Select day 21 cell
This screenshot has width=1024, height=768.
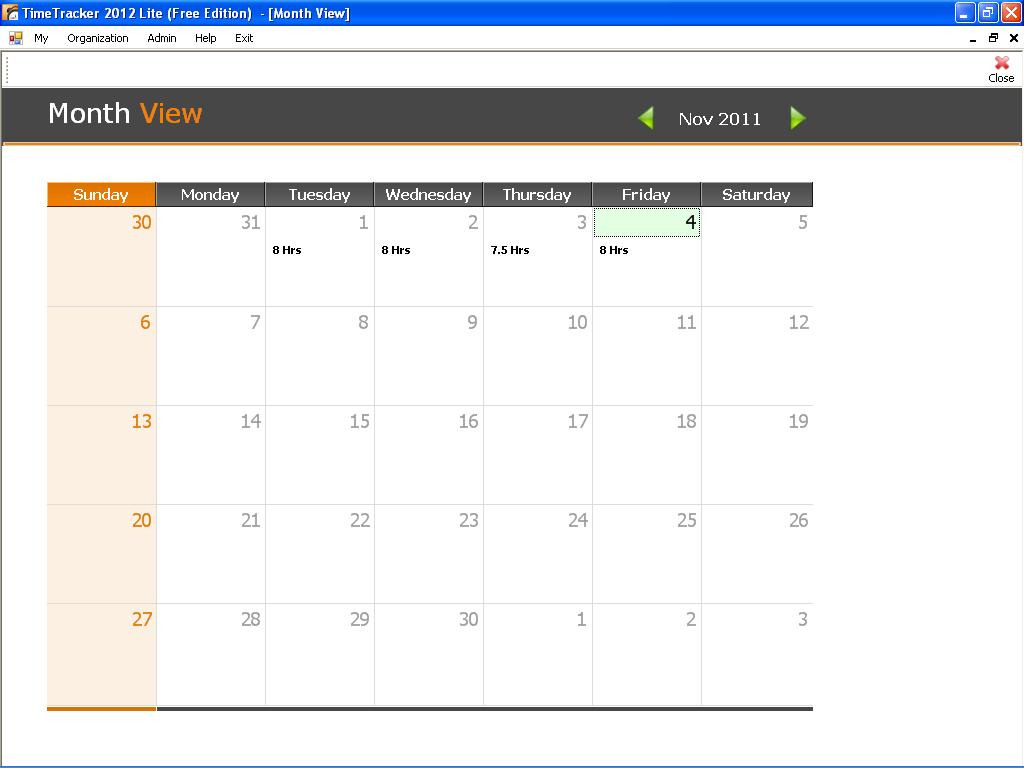[x=211, y=554]
